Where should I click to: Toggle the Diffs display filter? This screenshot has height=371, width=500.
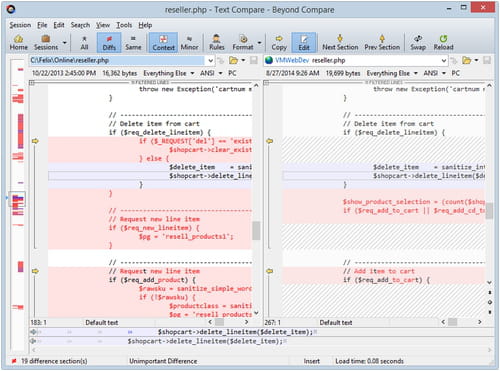coord(109,43)
